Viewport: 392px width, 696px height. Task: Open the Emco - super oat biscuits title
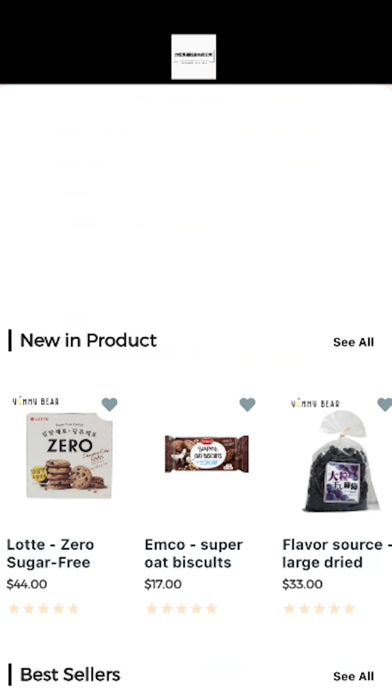pyautogui.click(x=194, y=554)
